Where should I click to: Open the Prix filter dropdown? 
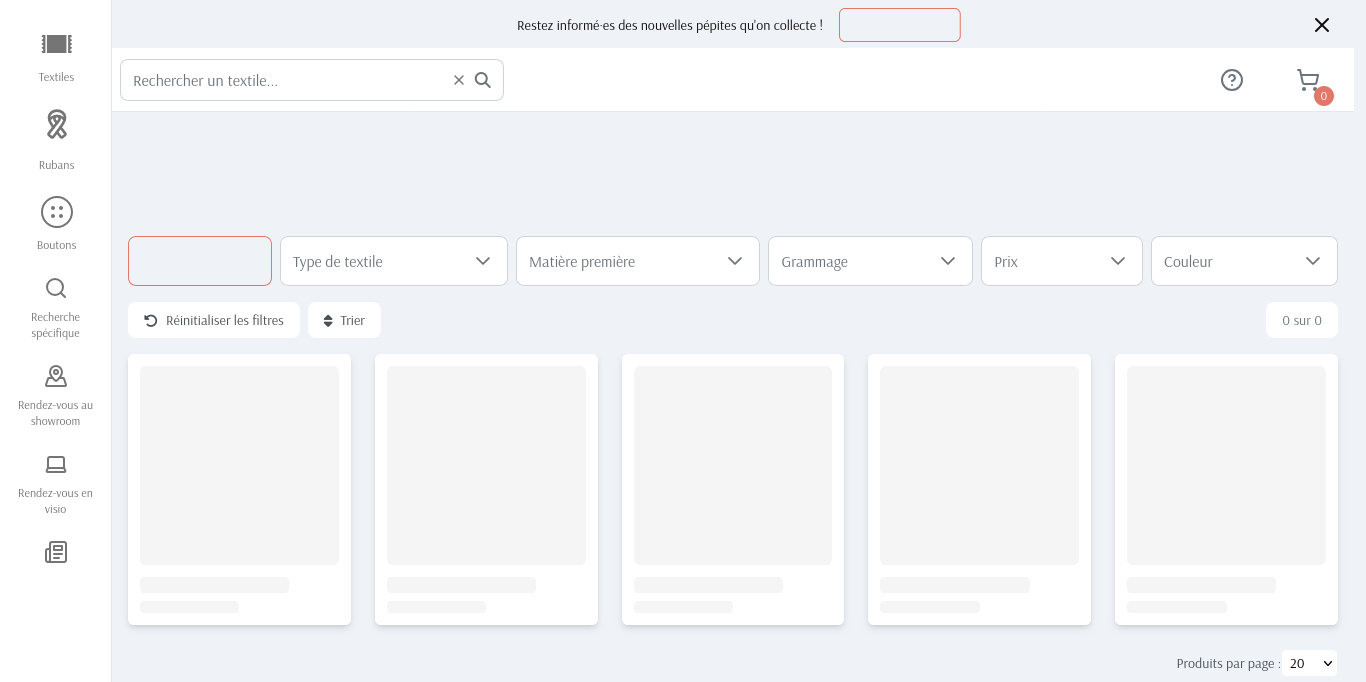click(1061, 261)
